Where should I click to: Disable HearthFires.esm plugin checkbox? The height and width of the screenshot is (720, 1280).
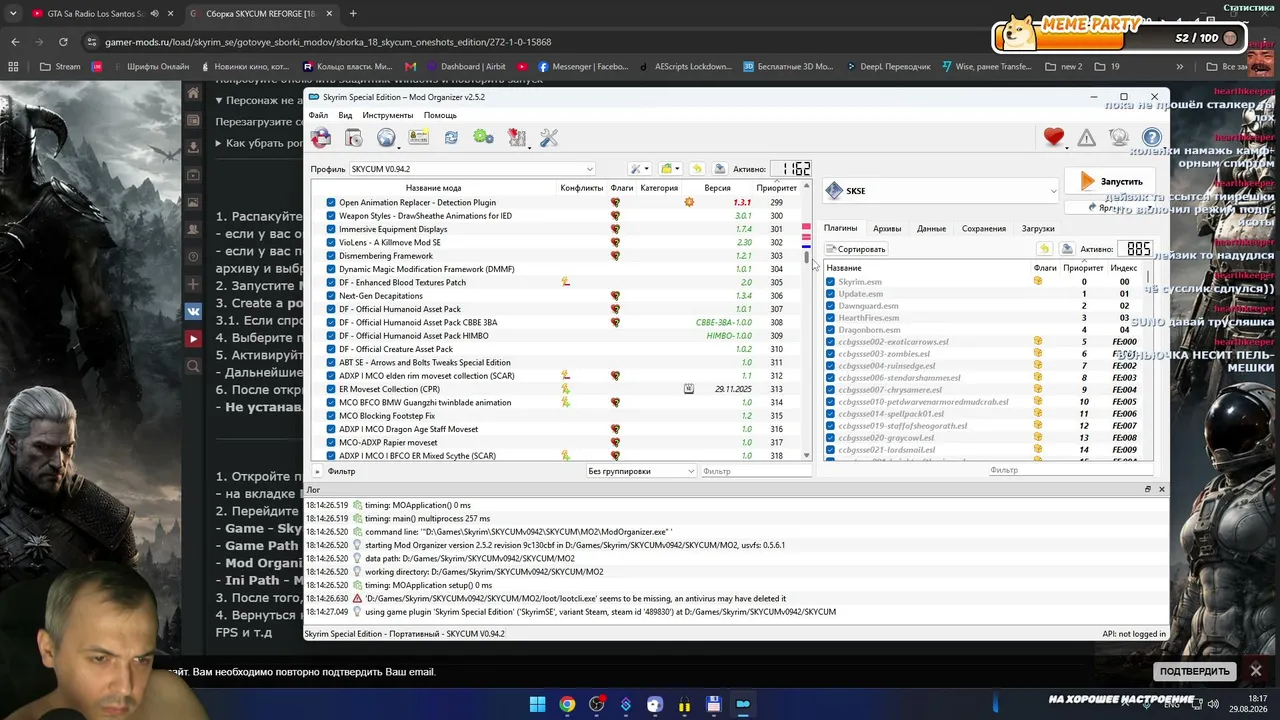[830, 318]
